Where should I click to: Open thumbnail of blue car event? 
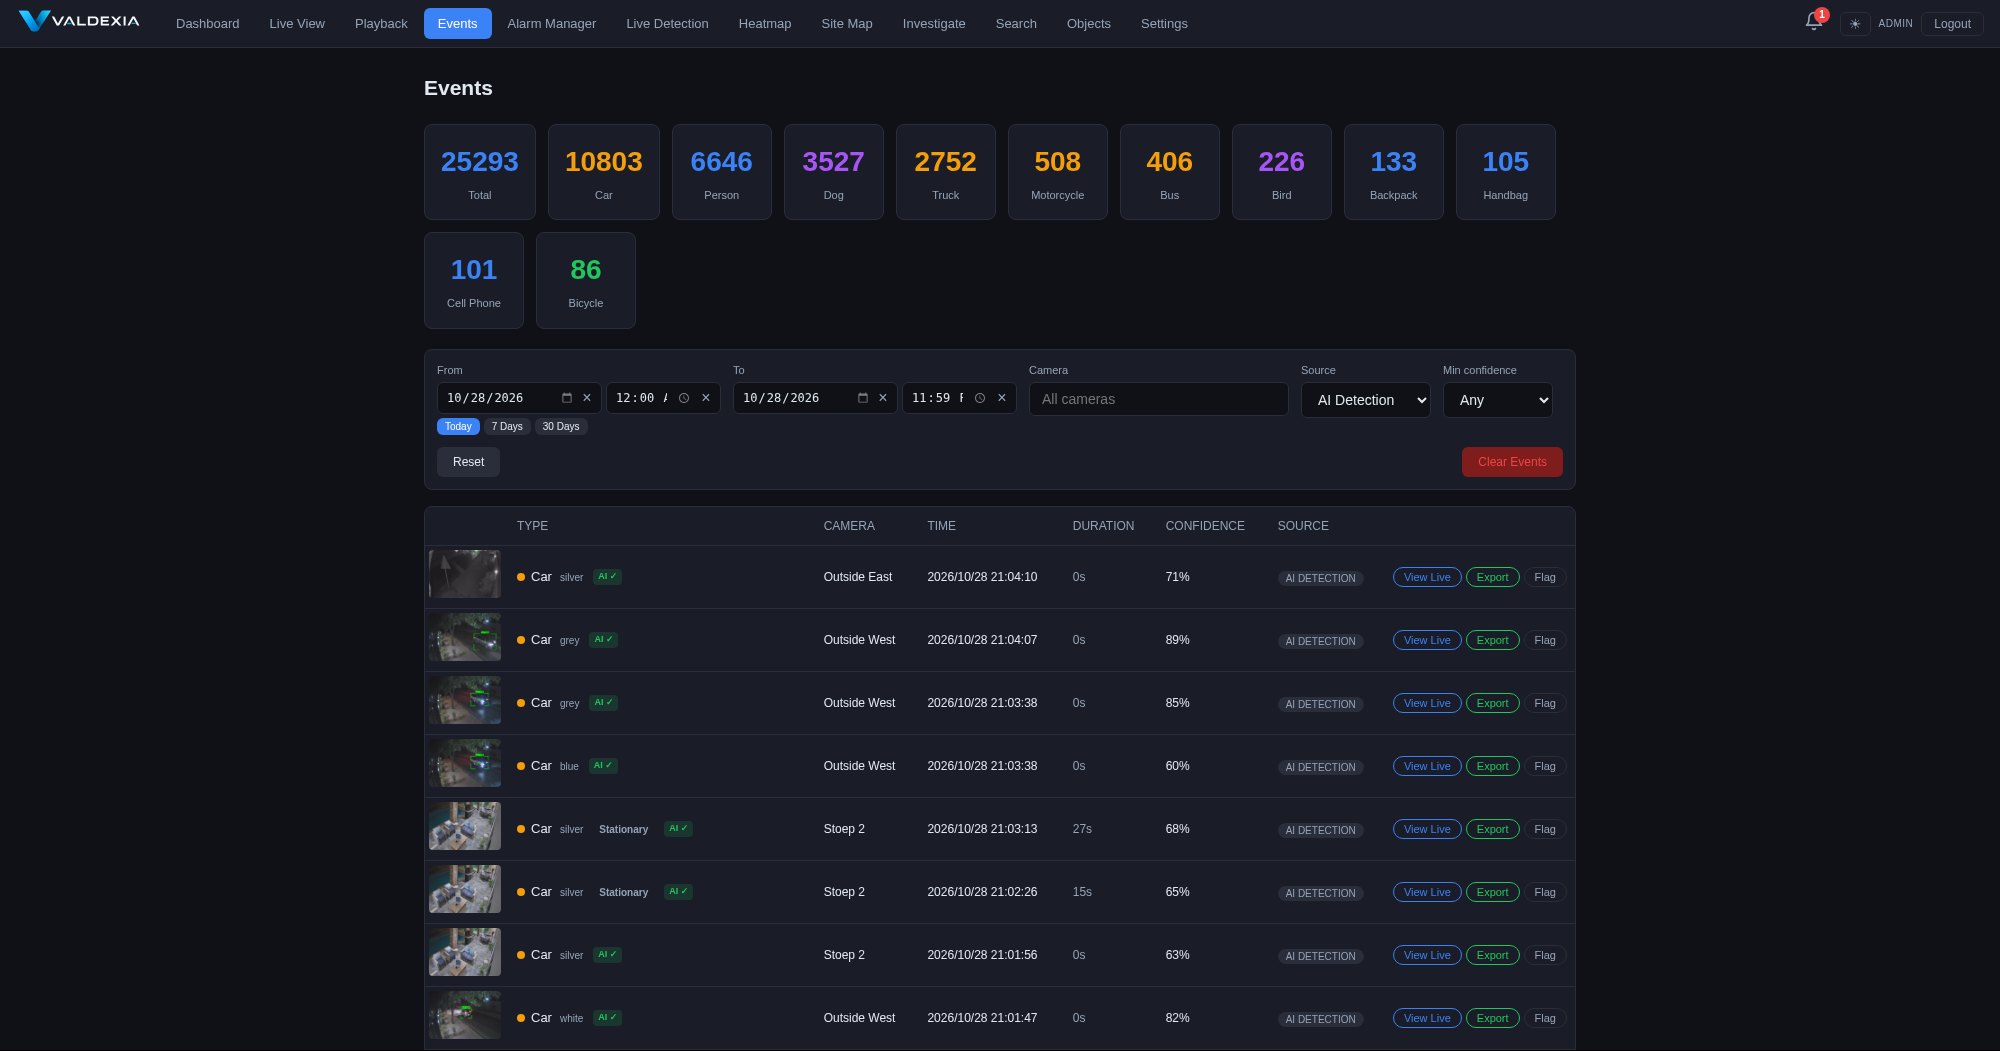pyautogui.click(x=465, y=763)
